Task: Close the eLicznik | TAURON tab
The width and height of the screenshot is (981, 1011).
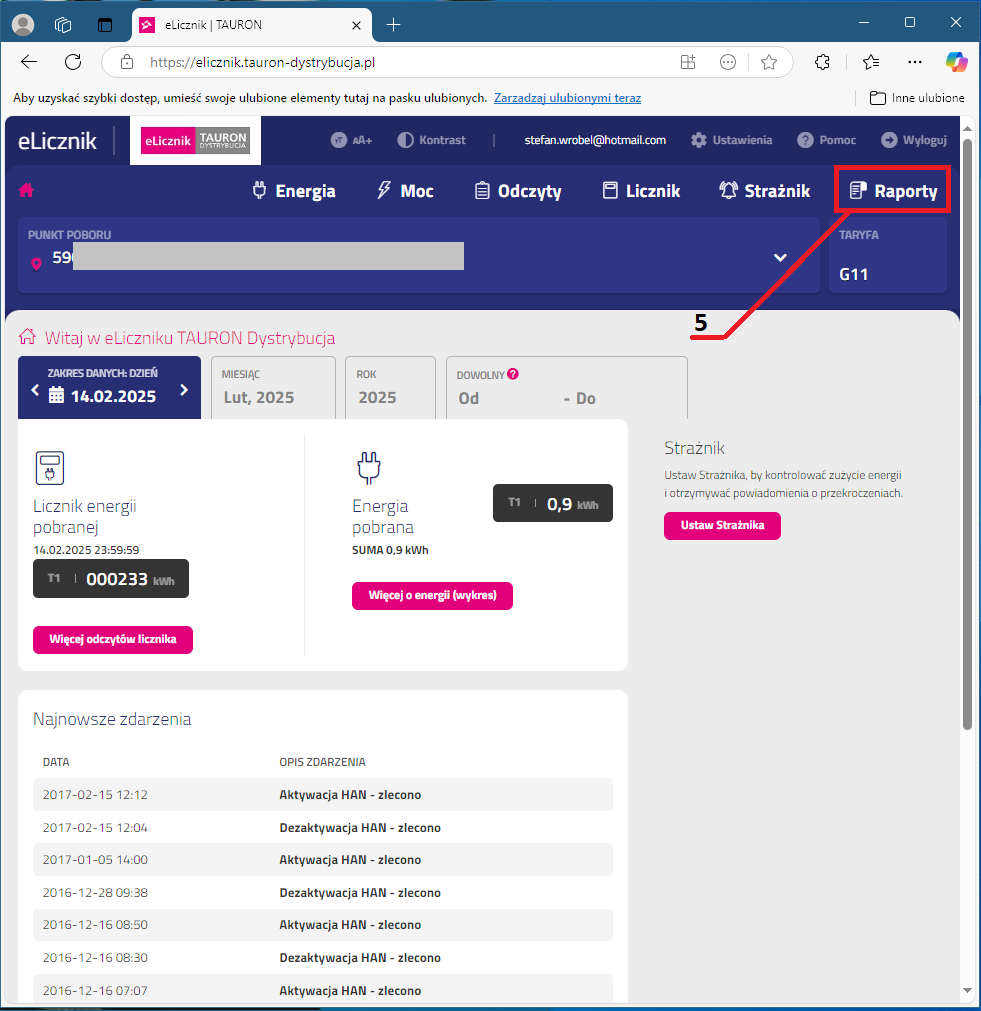Action: [x=356, y=25]
